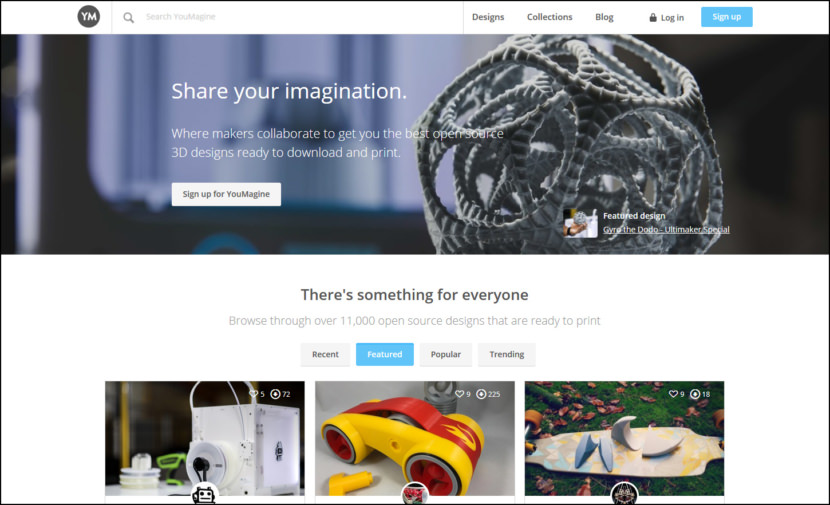830x505 pixels.
Task: Focus the Search YouMagine field
Action: pos(296,17)
